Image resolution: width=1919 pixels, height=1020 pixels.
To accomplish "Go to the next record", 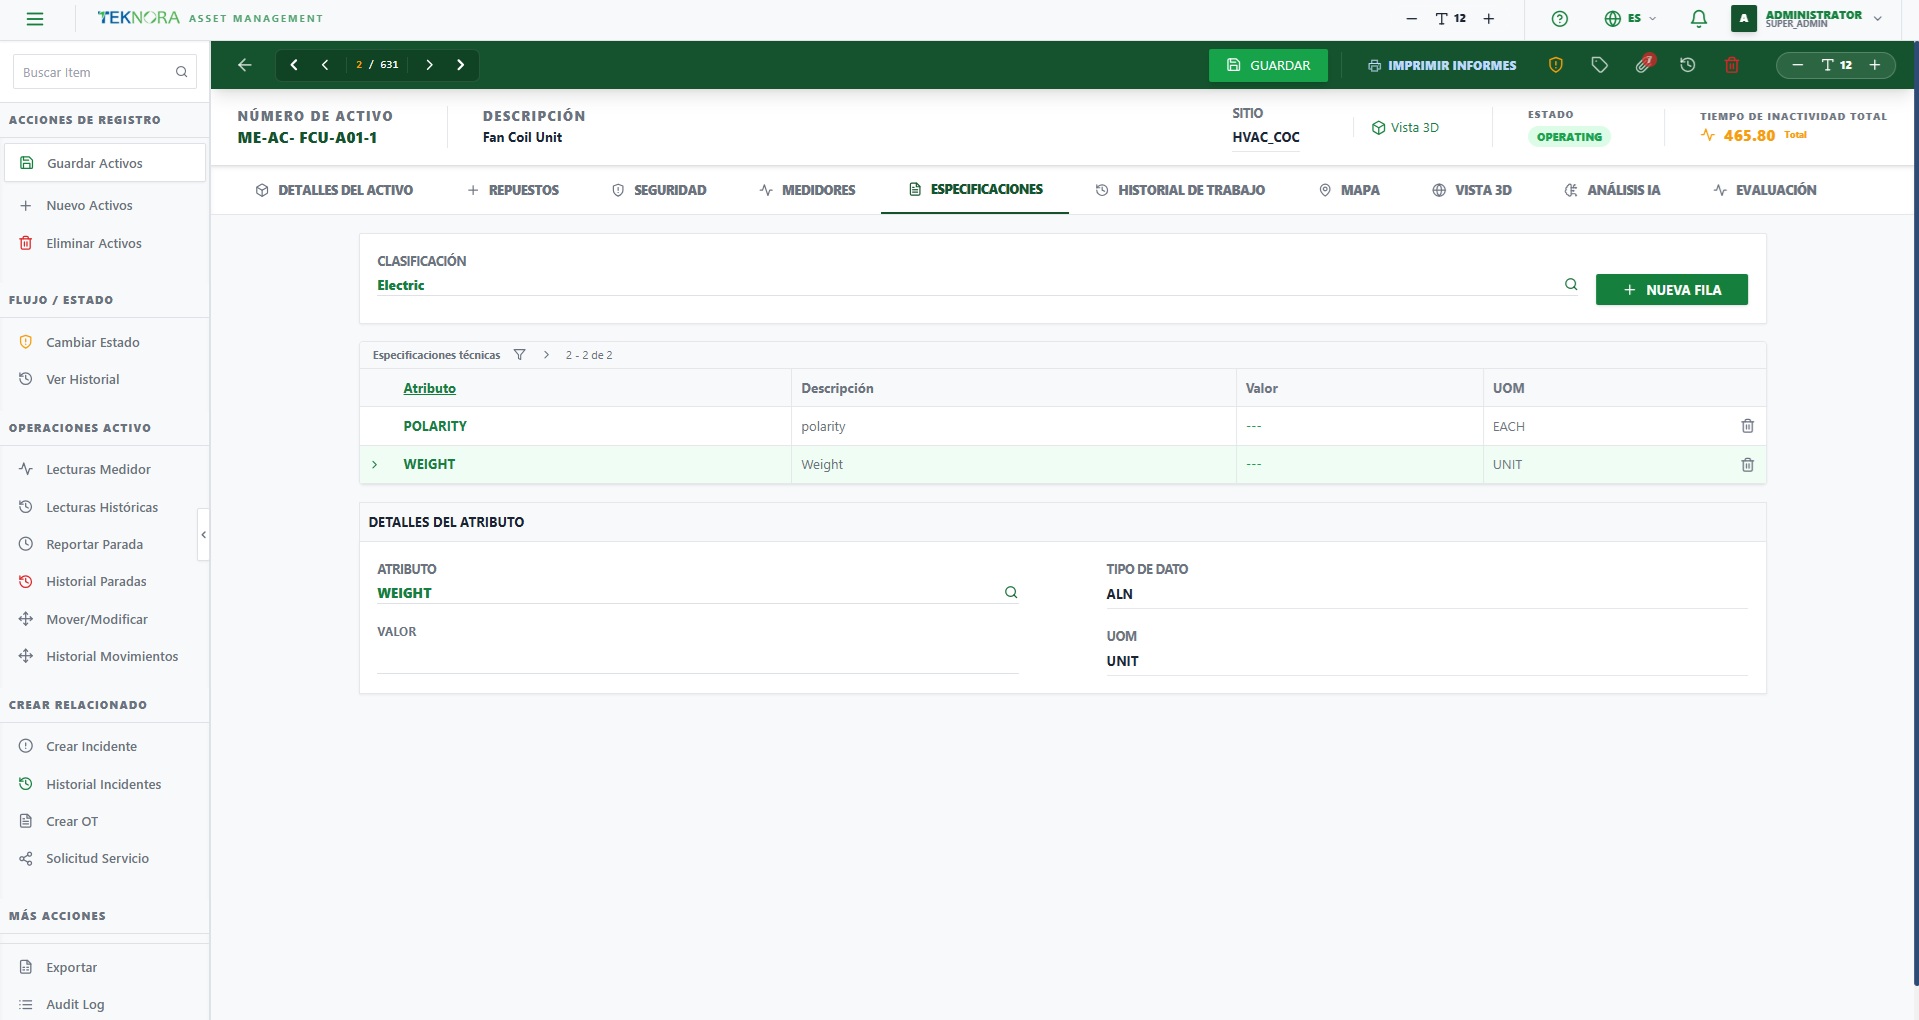I will [429, 65].
